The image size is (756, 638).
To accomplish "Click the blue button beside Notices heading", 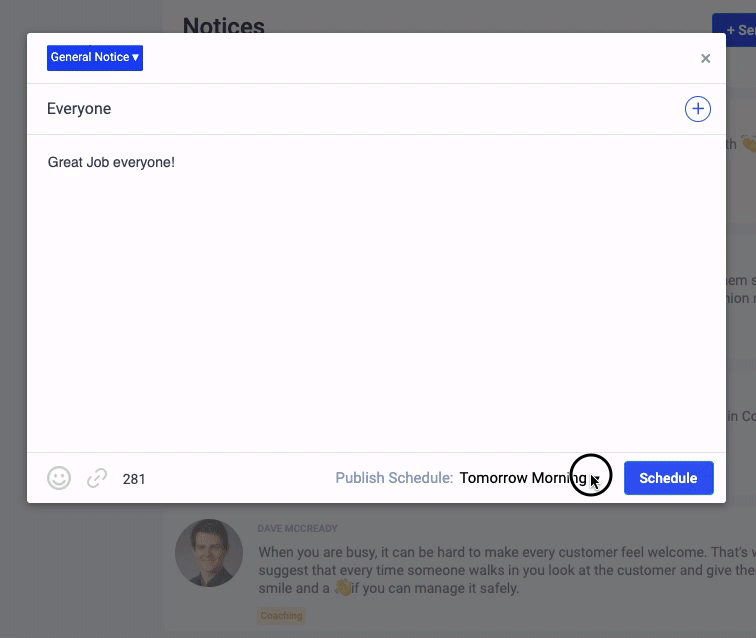I will coord(734,30).
